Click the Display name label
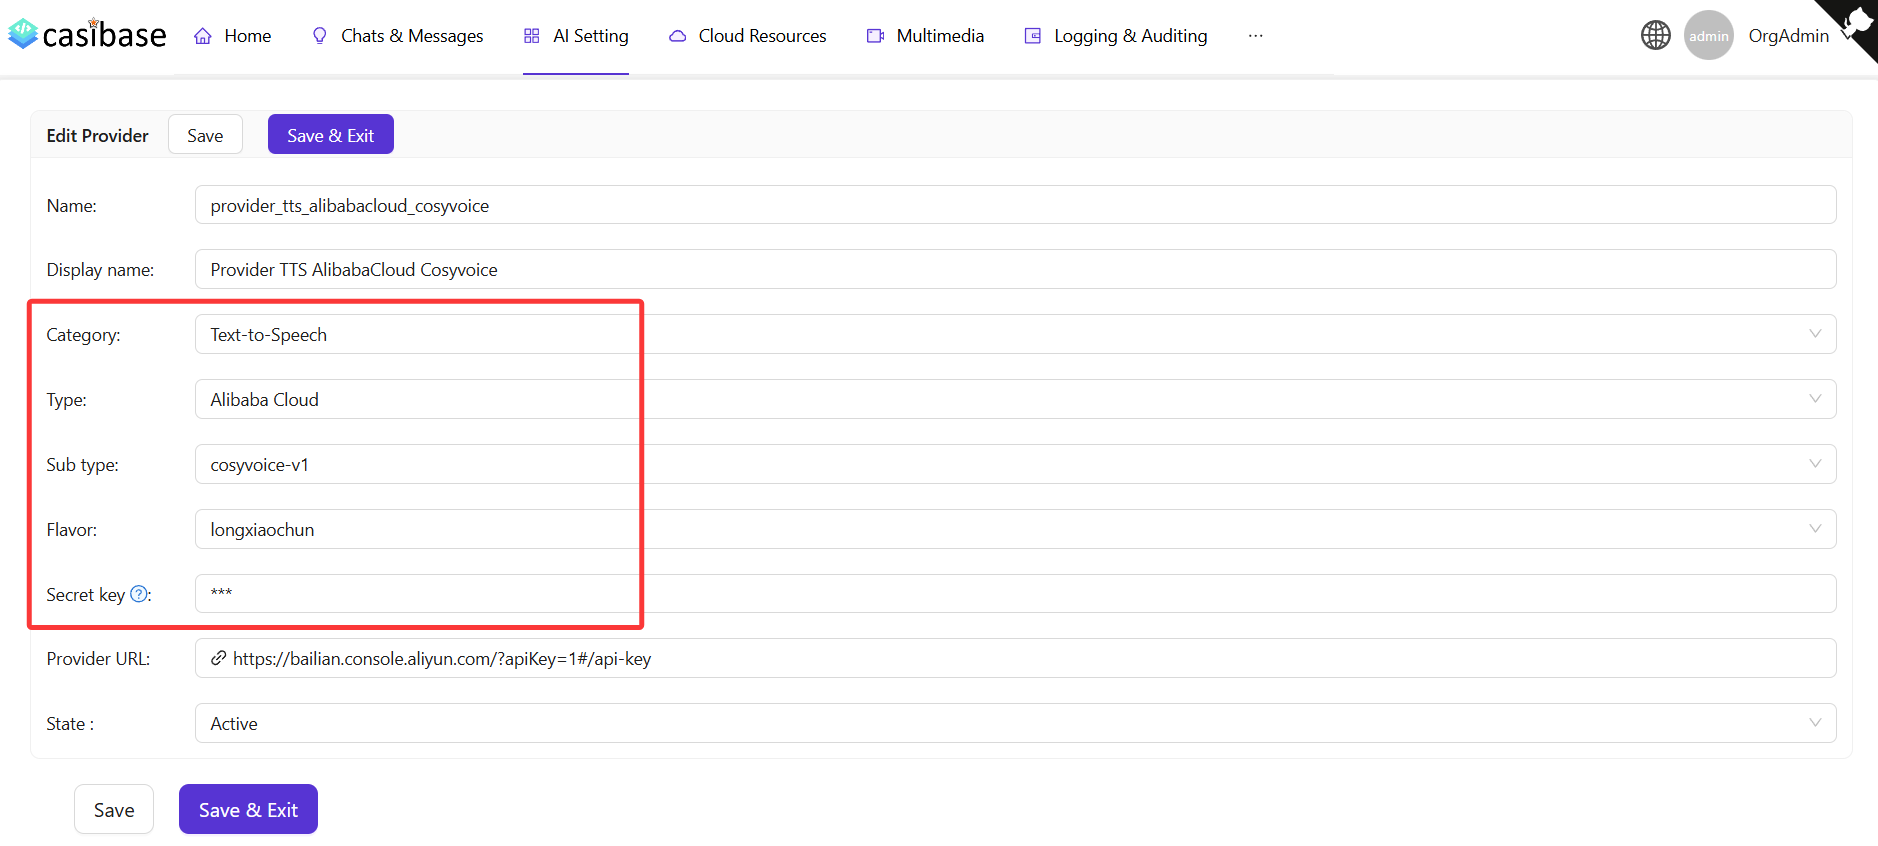1878x846 pixels. (100, 269)
